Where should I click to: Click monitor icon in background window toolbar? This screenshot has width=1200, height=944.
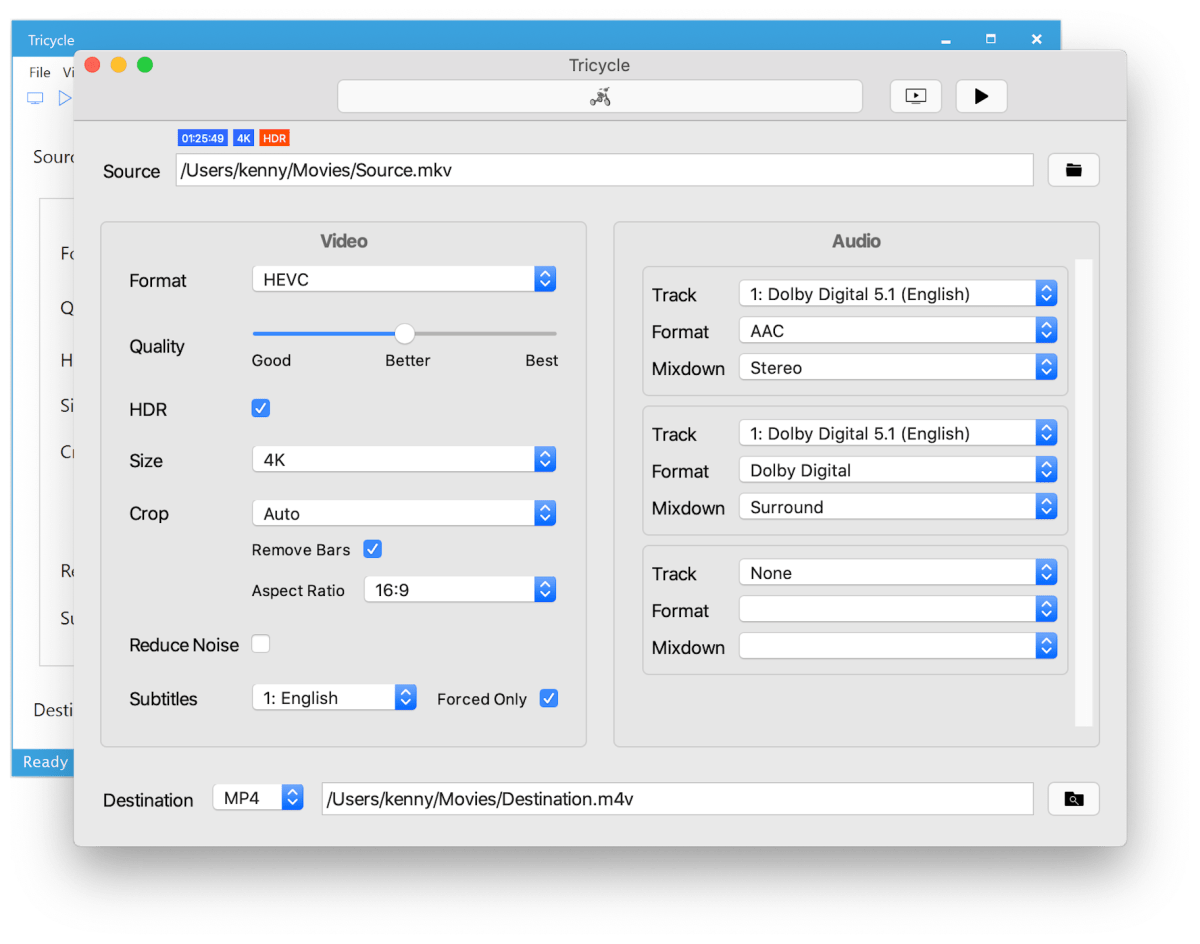[35, 98]
